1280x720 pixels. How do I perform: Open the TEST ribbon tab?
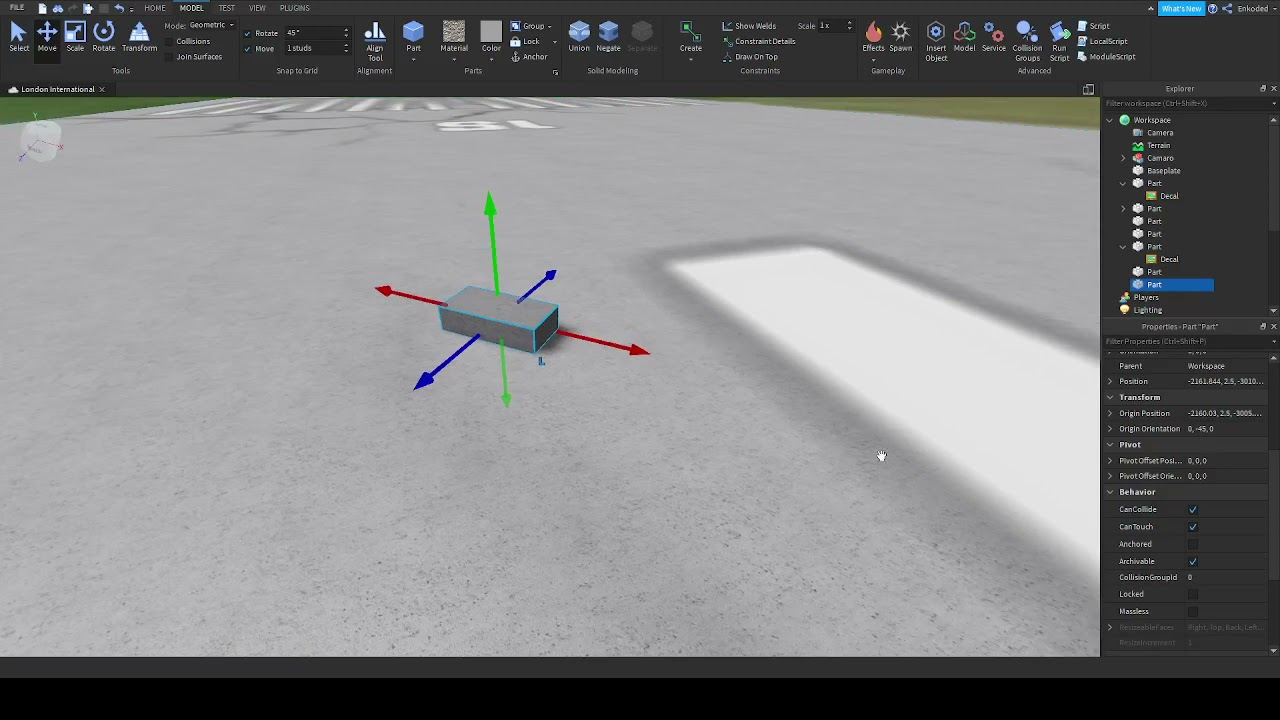(227, 8)
